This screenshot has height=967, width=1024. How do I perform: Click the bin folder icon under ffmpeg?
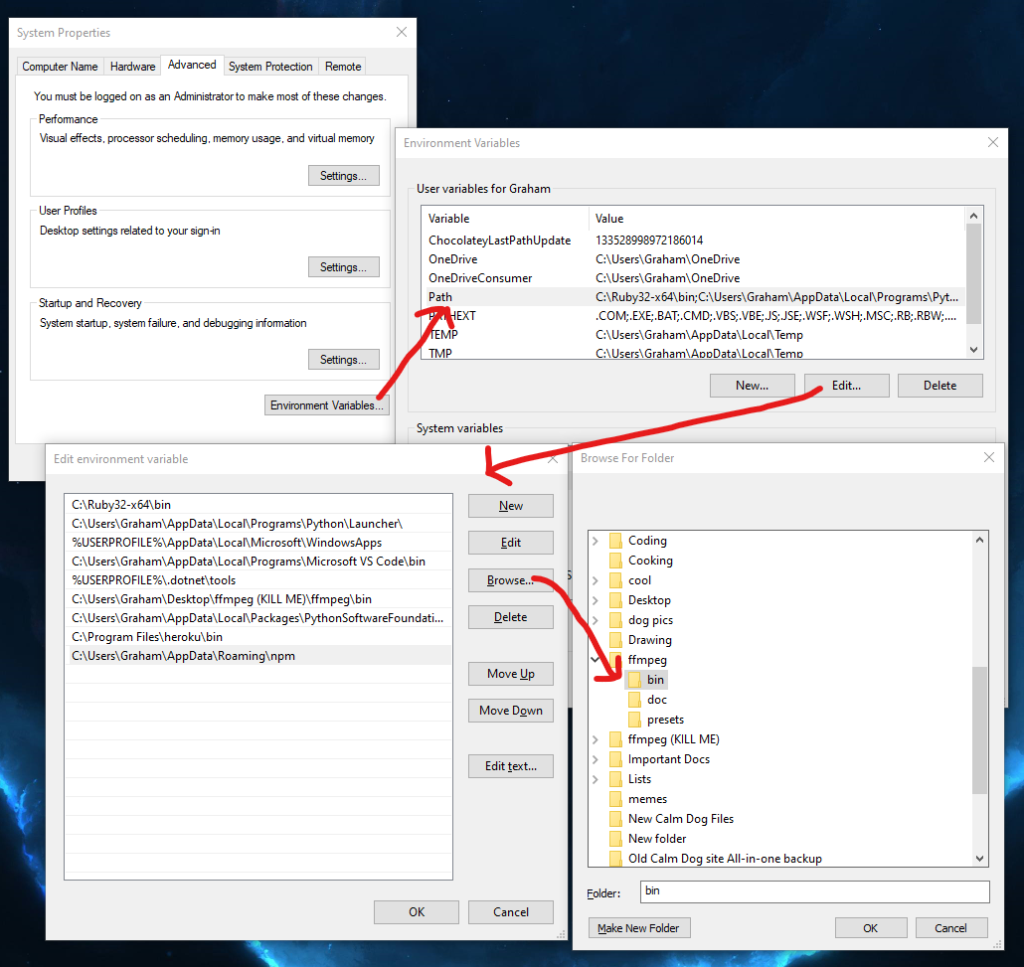pos(634,680)
